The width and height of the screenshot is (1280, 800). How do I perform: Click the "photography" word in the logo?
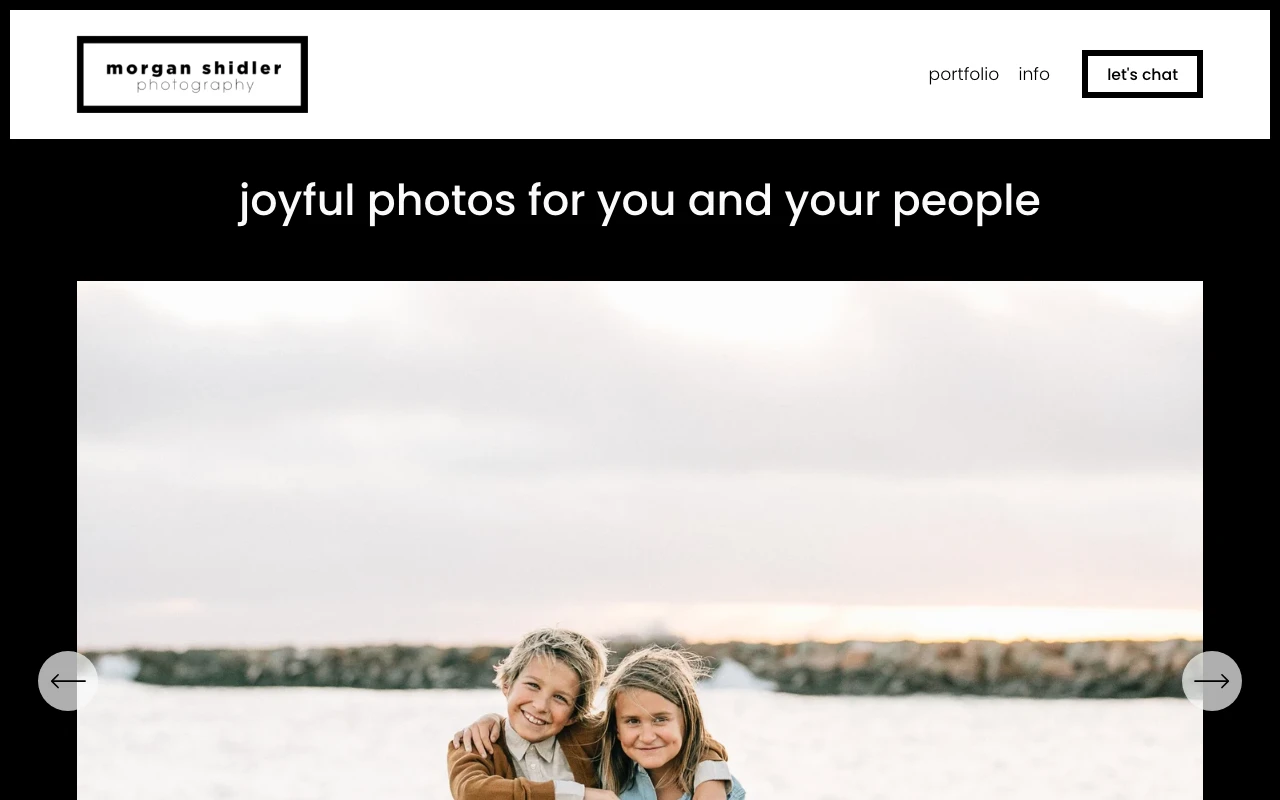coord(195,86)
